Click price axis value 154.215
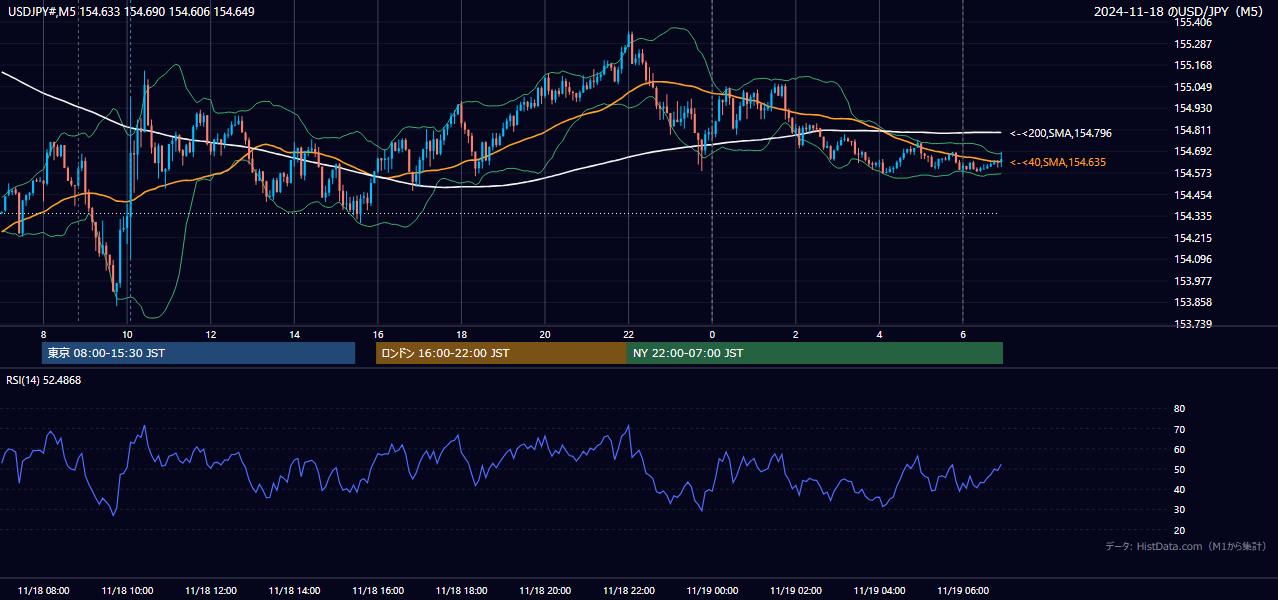 pos(1193,238)
